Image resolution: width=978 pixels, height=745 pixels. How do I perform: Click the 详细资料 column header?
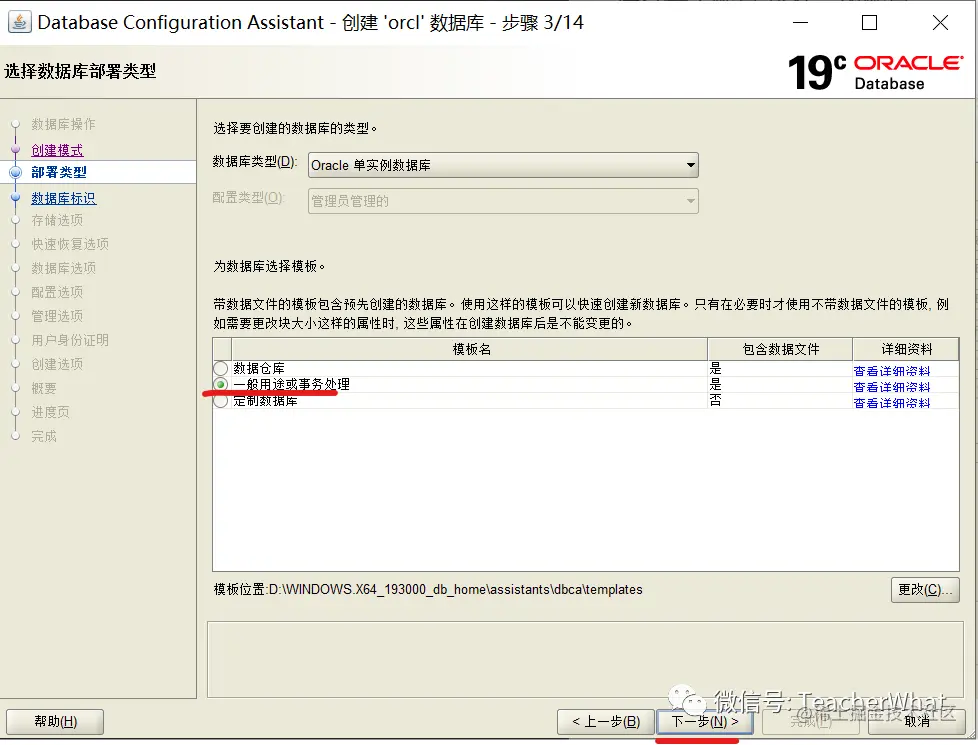[x=906, y=349]
